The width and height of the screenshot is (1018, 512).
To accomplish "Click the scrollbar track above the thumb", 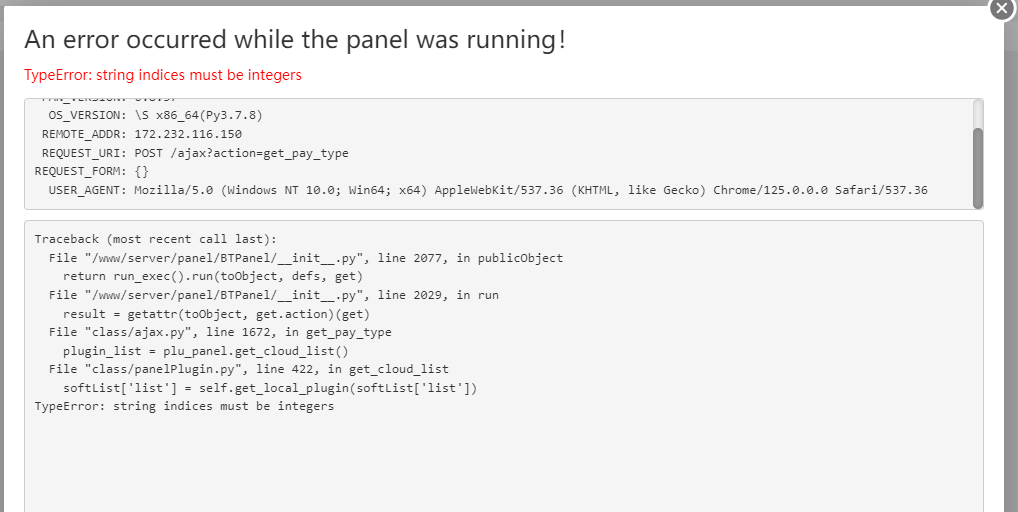I will tap(978, 114).
